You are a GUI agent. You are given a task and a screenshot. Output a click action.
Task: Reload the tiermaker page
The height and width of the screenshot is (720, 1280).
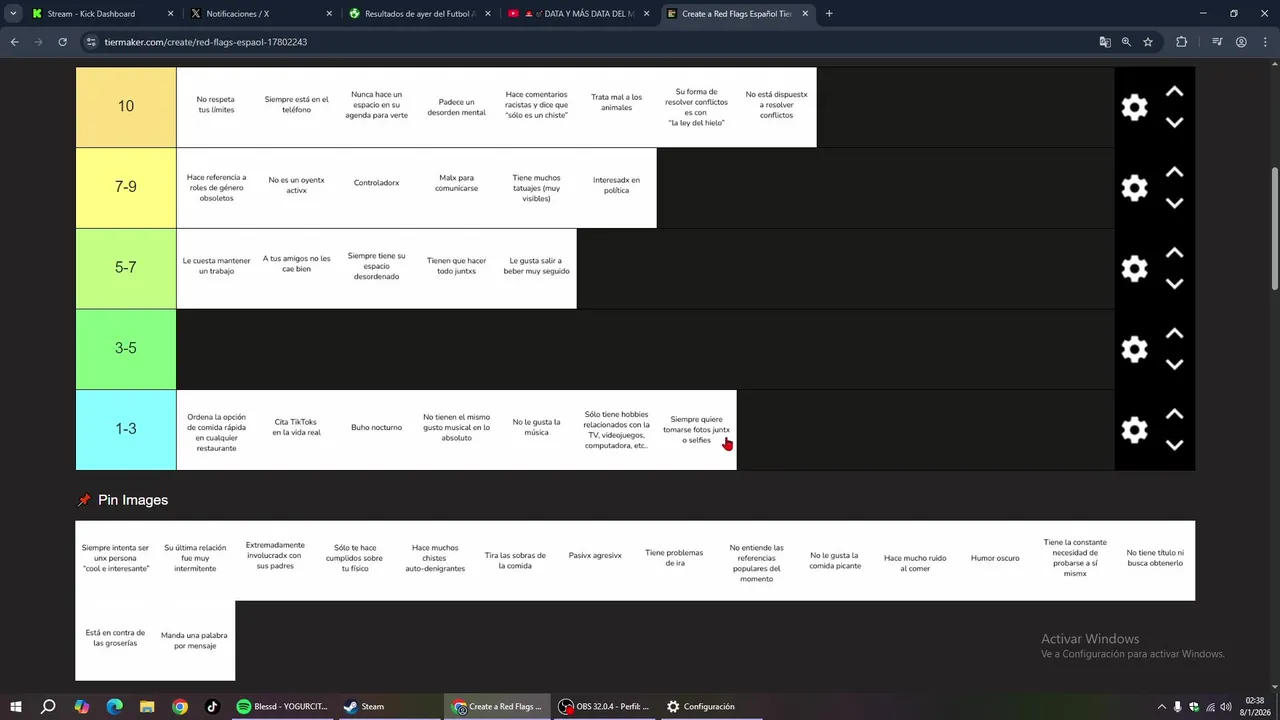click(x=62, y=42)
